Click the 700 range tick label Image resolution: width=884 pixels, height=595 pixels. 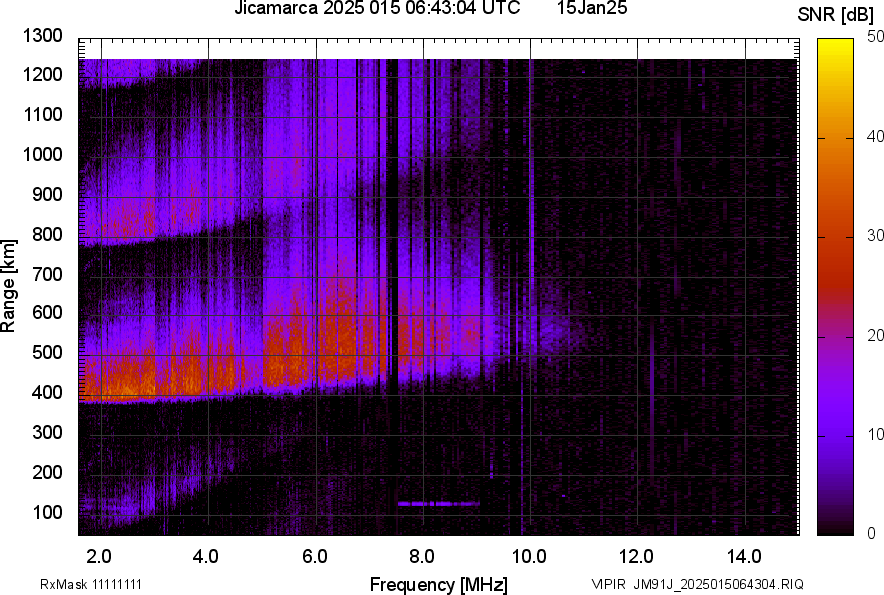click(x=47, y=273)
